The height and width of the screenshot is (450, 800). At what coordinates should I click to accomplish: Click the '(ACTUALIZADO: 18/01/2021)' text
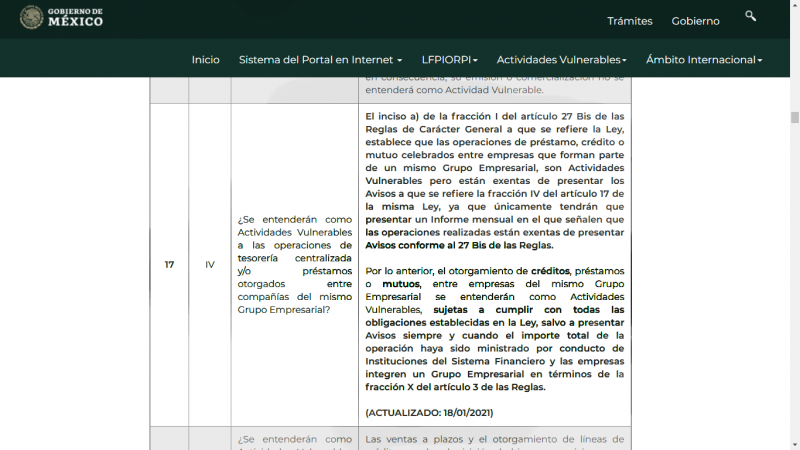tap(429, 412)
